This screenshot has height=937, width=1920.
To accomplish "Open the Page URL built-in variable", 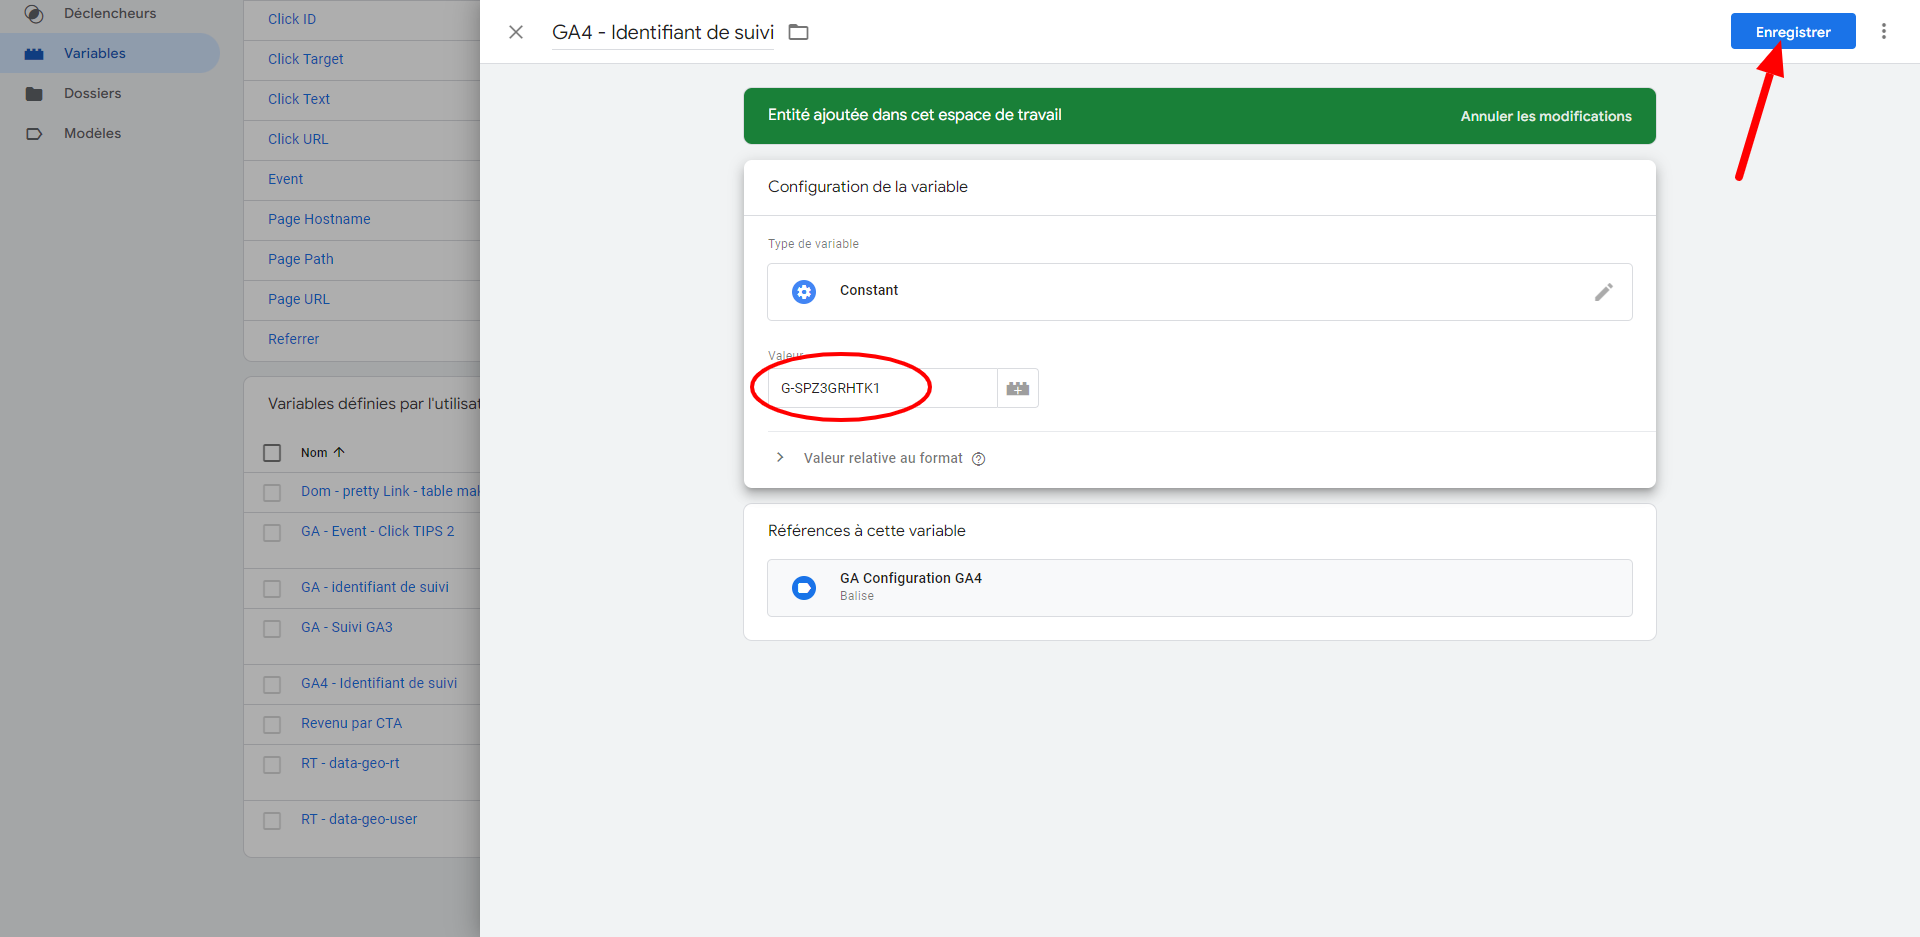I will 298,299.
